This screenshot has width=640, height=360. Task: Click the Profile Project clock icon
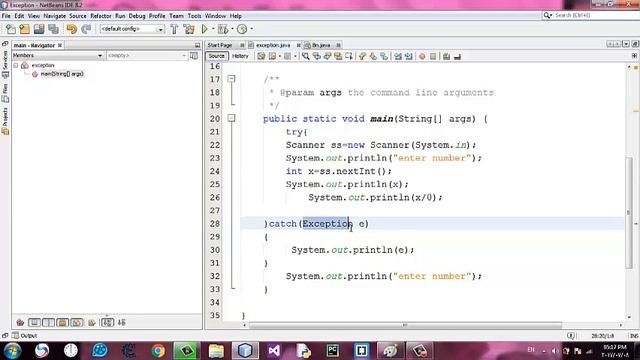point(242,29)
